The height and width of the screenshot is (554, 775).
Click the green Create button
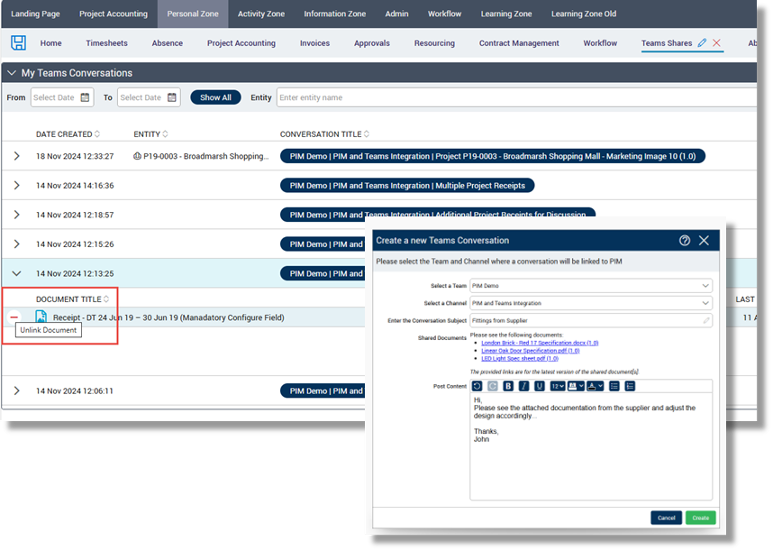(700, 518)
